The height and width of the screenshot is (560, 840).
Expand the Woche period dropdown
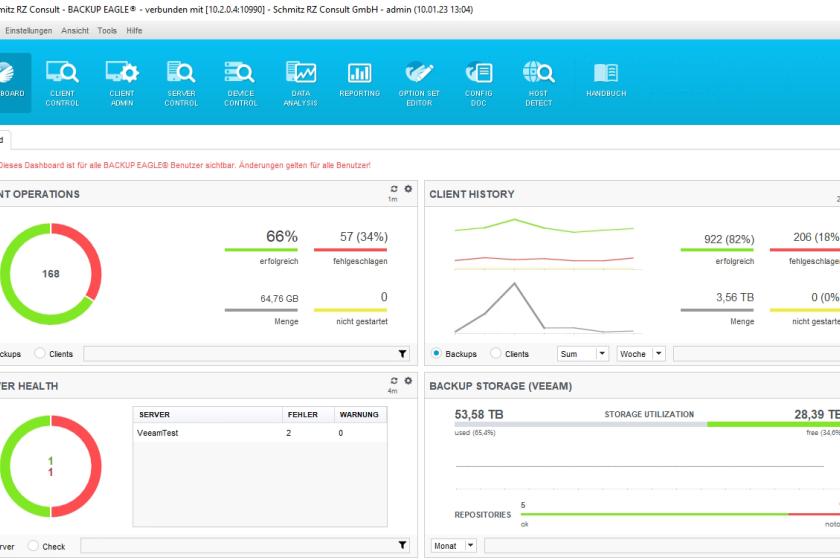[641, 354]
